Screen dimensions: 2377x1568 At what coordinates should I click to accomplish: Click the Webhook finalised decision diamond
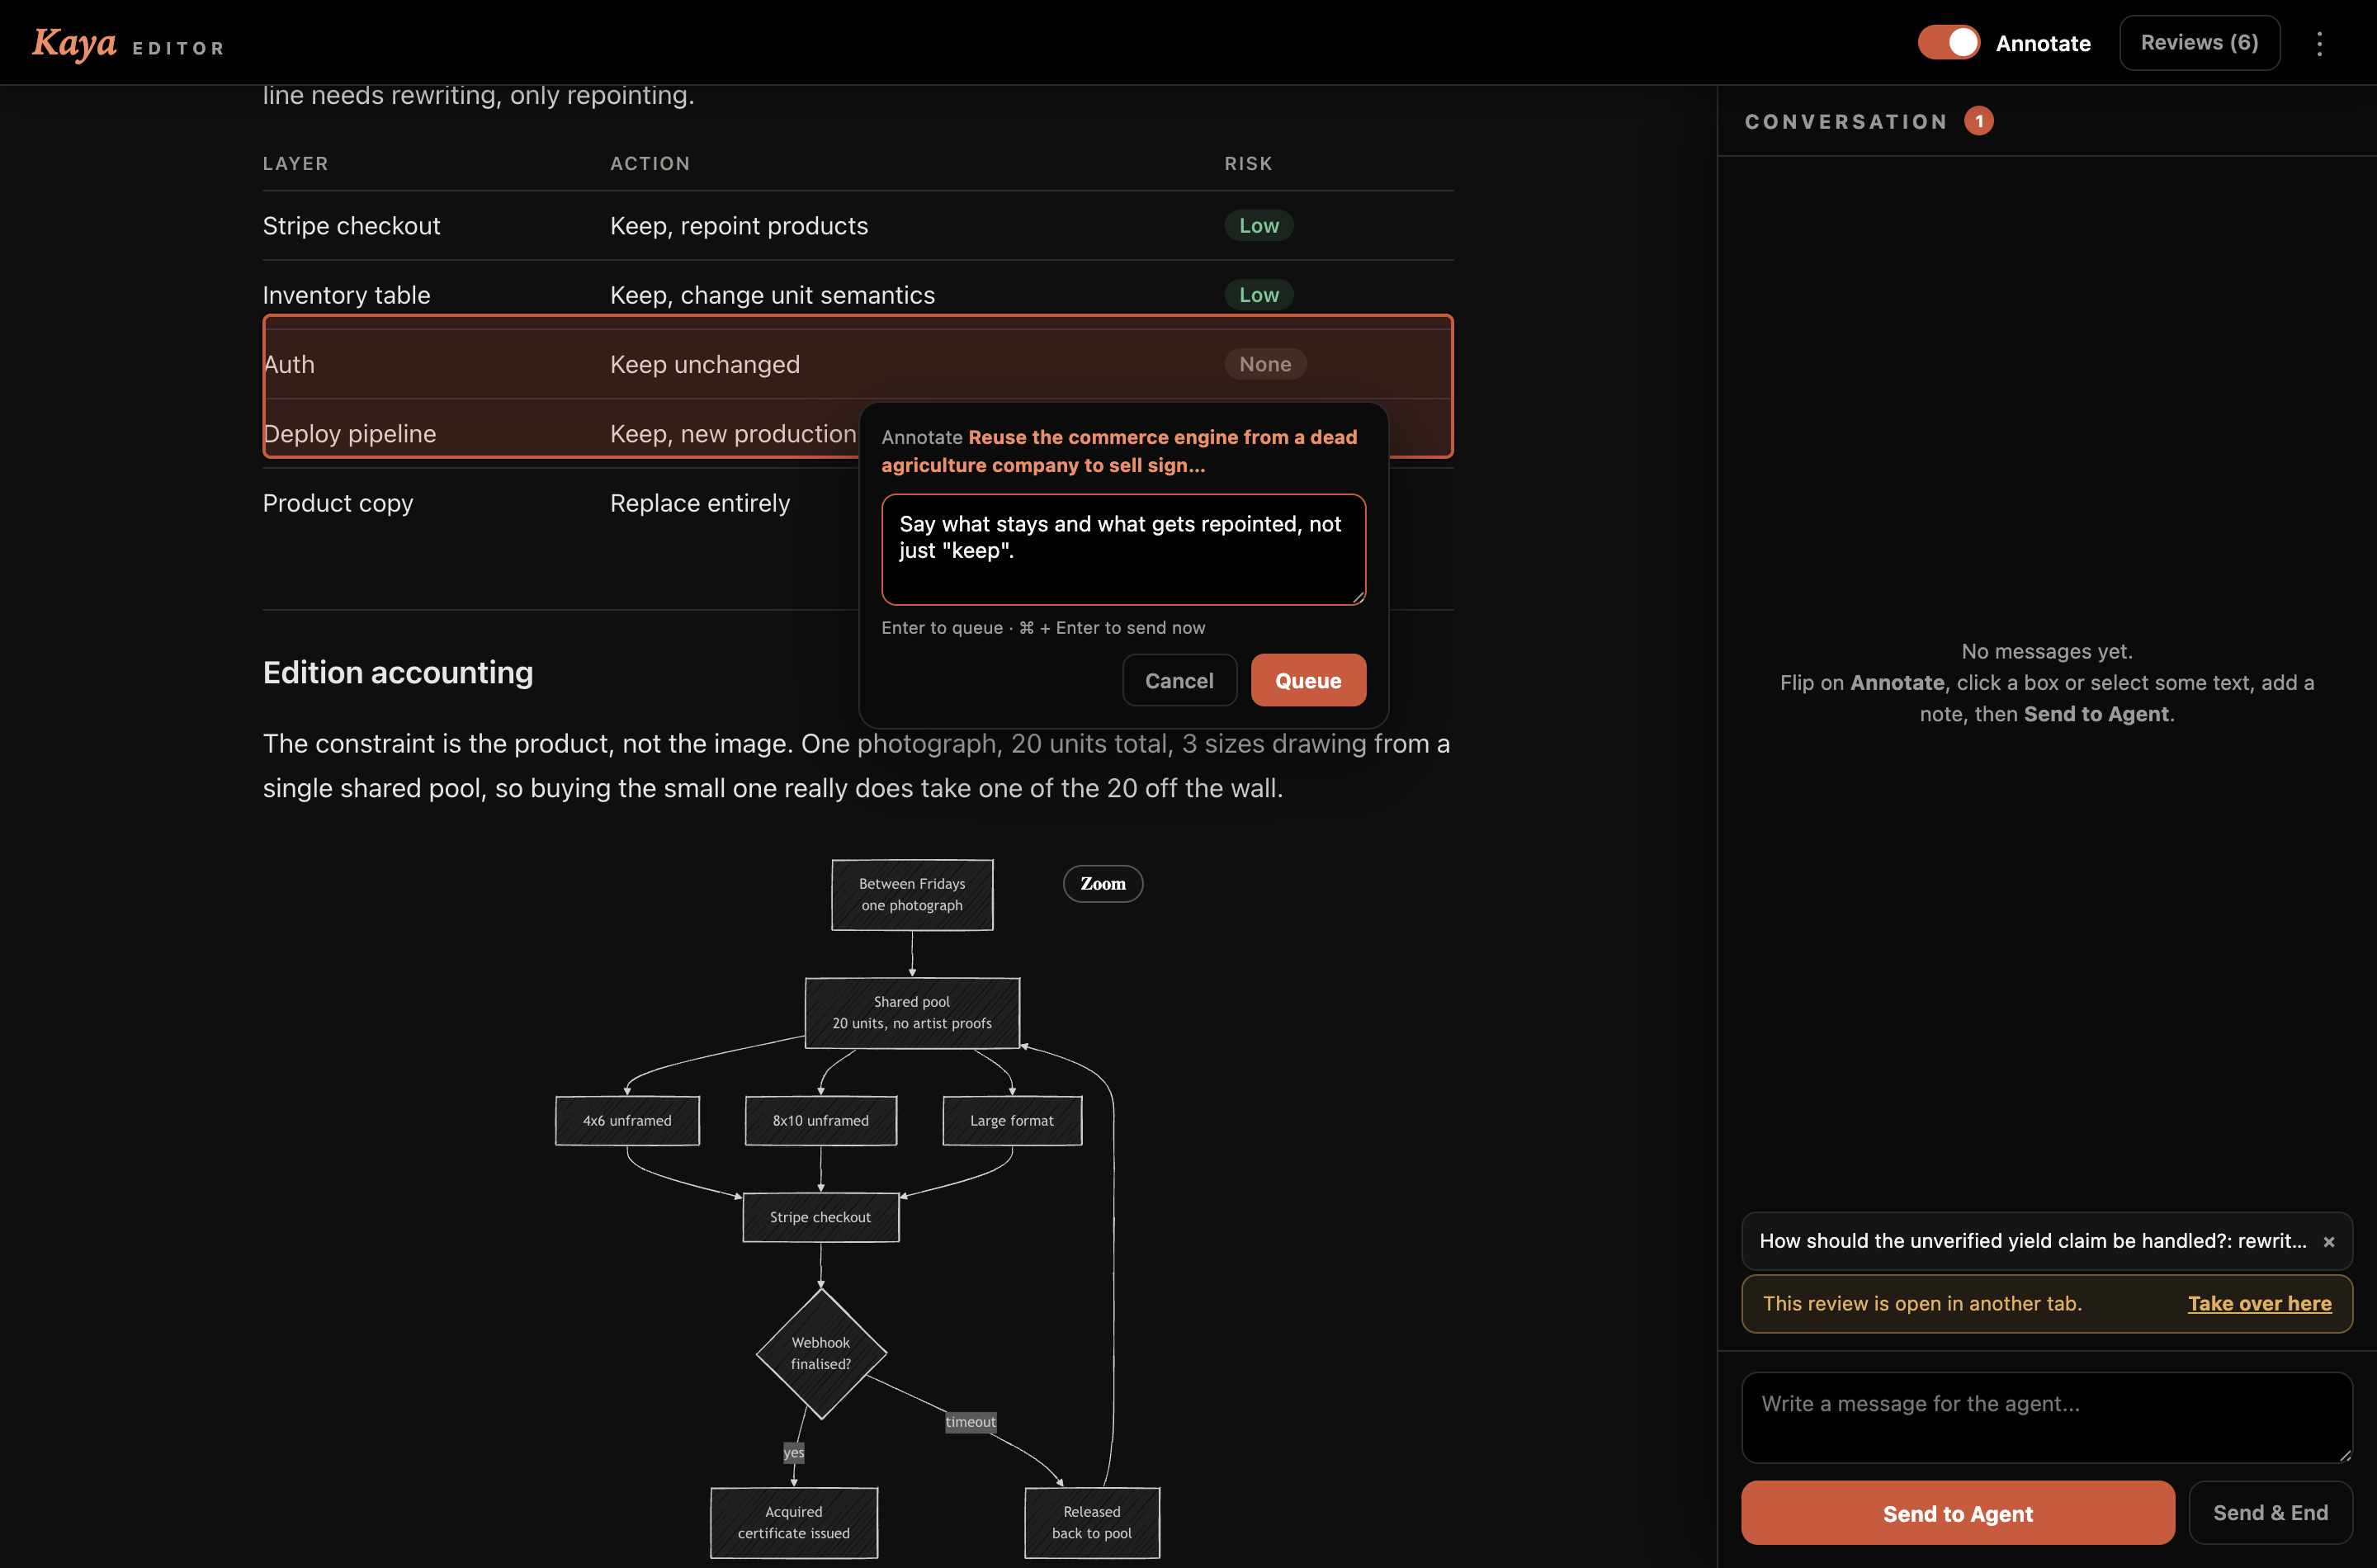821,1353
